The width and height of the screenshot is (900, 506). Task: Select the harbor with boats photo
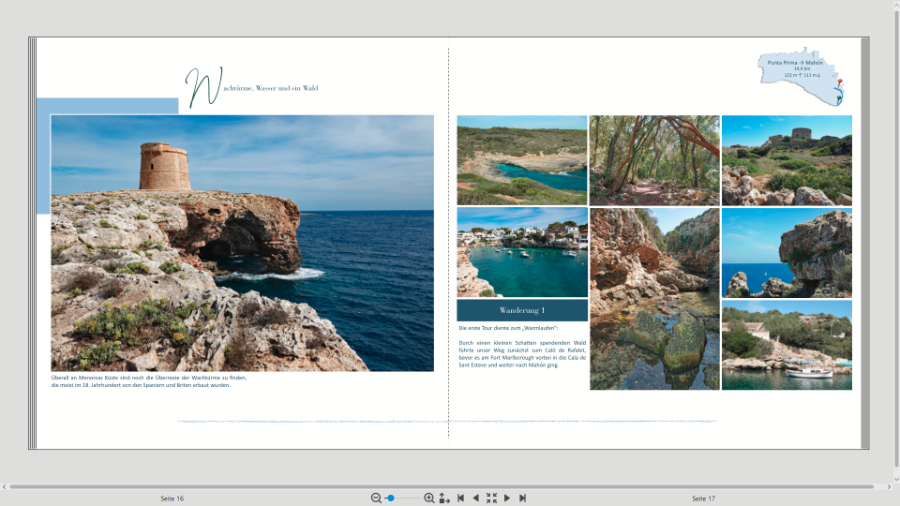click(522, 252)
